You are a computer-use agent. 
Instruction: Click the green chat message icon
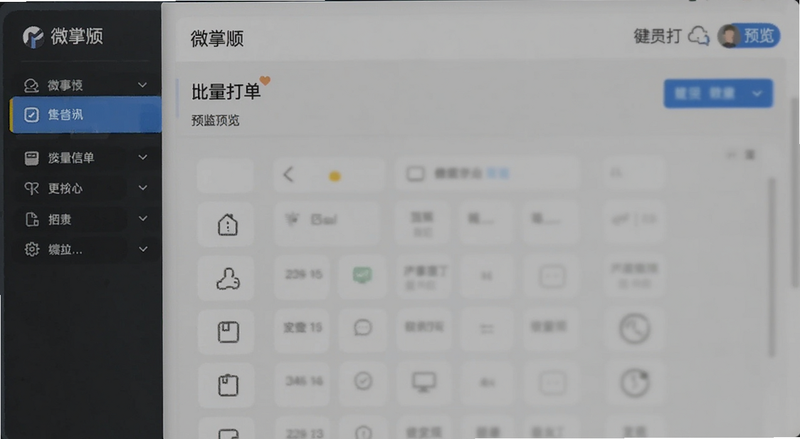[362, 276]
